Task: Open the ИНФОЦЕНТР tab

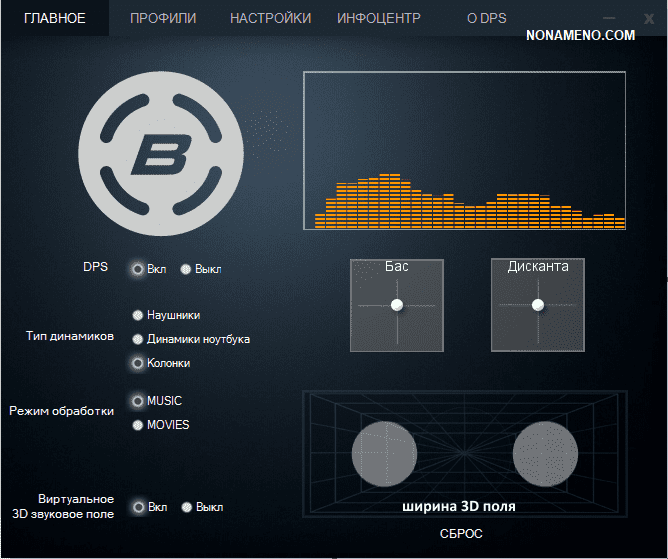Action: pos(379,18)
